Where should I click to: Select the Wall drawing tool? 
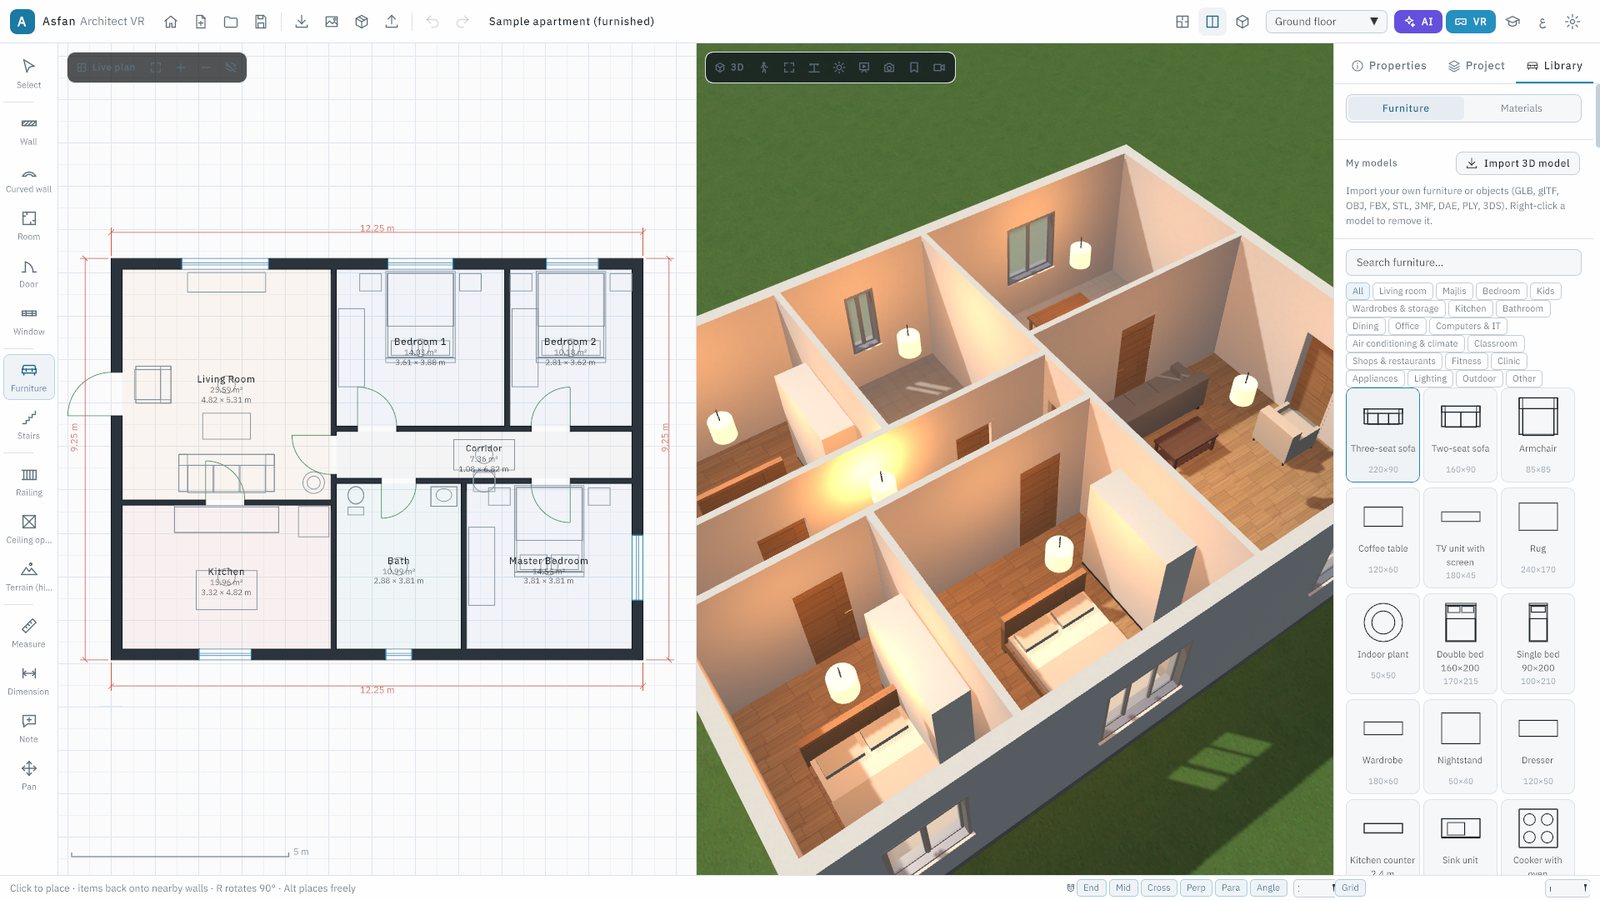29,130
